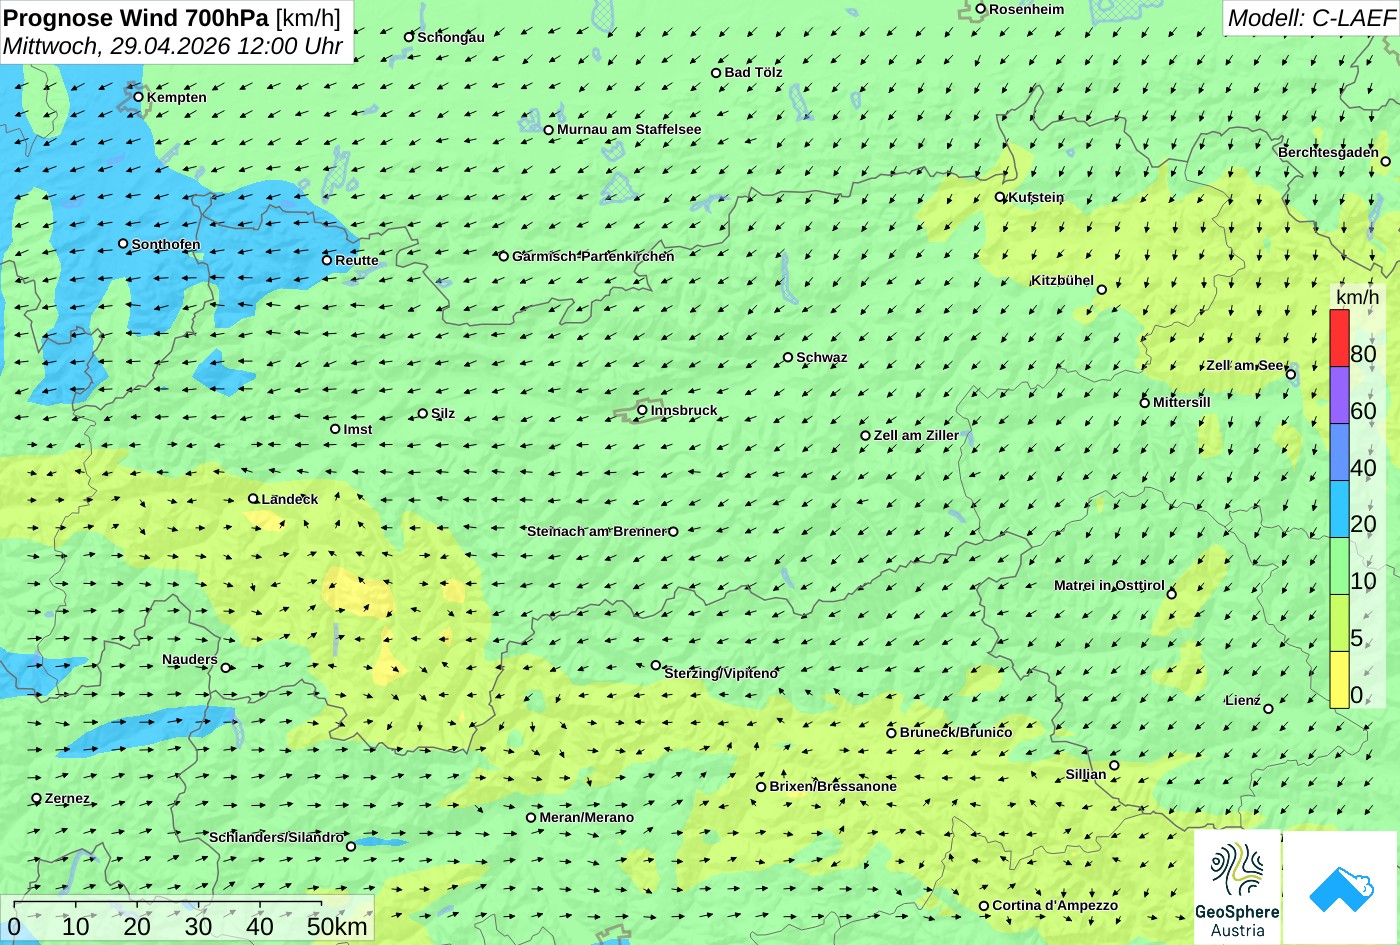Select the Steinach am Brenner marker
The height and width of the screenshot is (945, 1400).
tap(673, 531)
